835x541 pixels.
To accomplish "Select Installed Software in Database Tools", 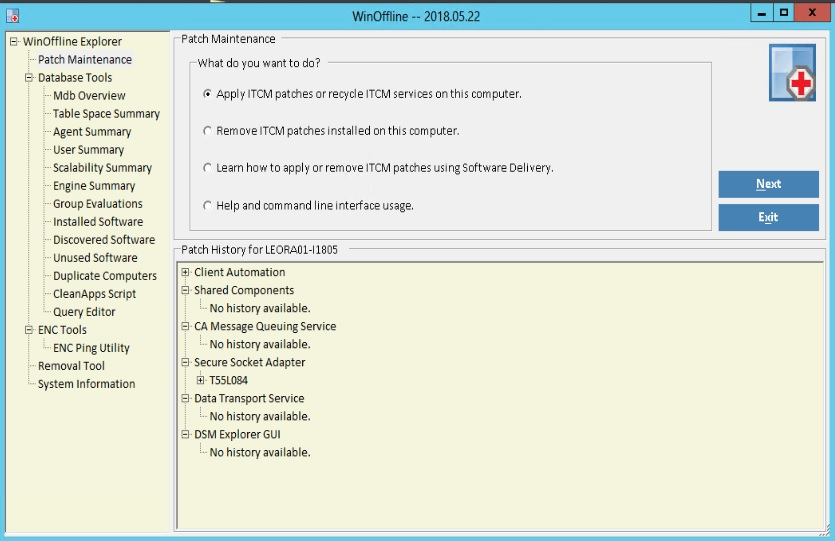I will 98,222.
